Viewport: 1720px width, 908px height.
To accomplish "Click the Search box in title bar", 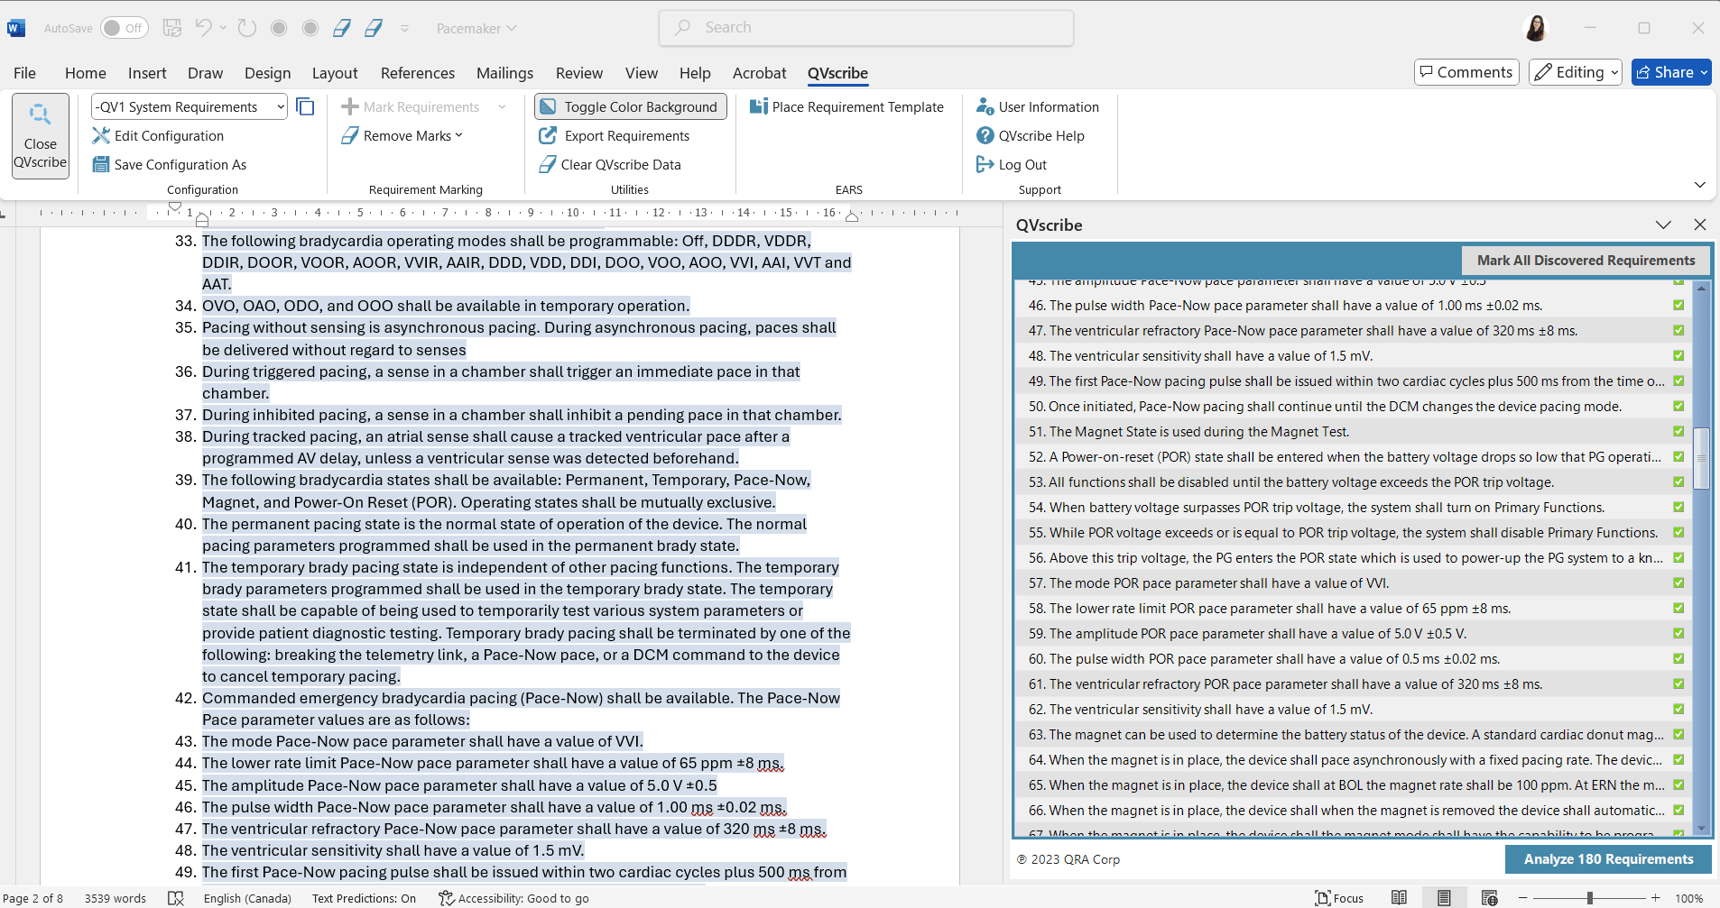I will coord(866,28).
